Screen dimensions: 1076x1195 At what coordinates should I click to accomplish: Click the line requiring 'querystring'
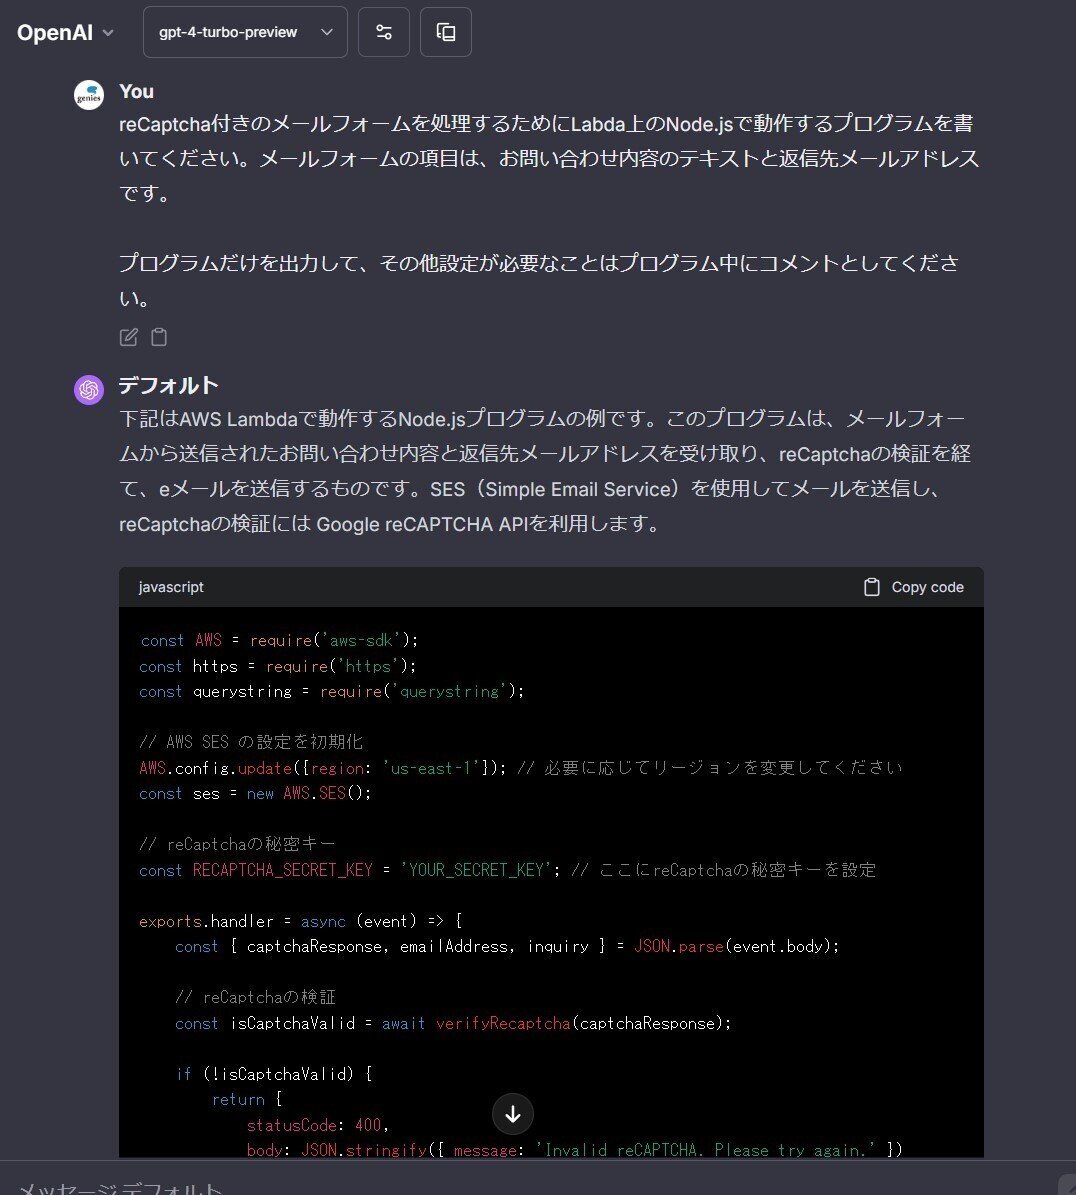click(x=331, y=691)
